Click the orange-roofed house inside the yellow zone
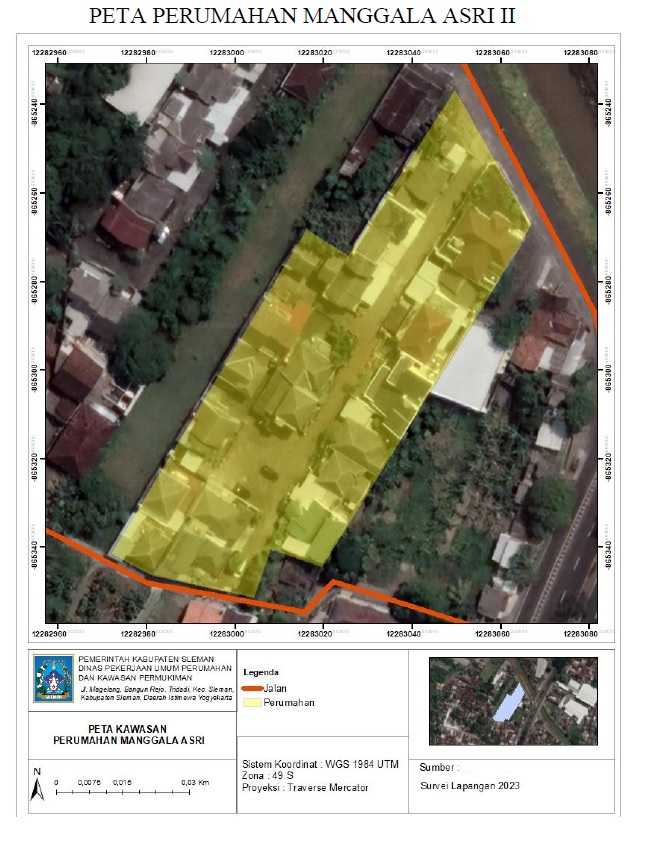This screenshot has height=841, width=648. (300, 315)
